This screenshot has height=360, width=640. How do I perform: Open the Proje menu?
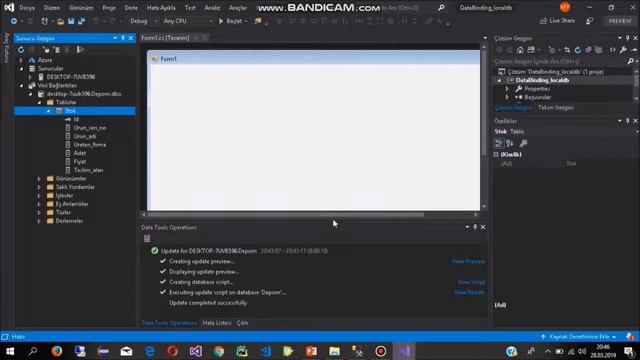coord(109,8)
